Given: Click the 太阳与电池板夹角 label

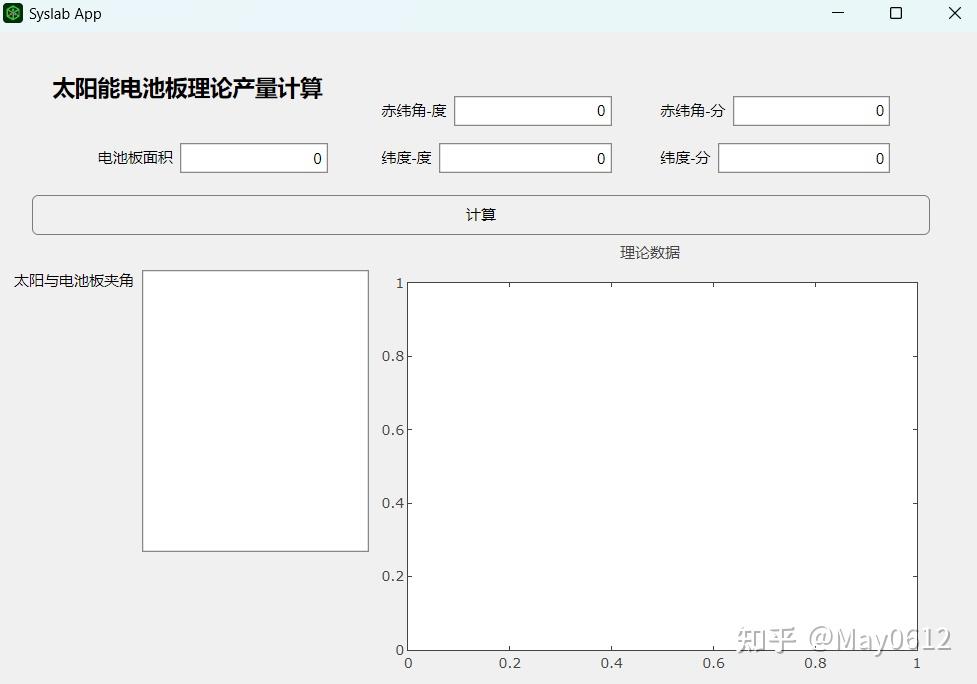Looking at the screenshot, I should 74,281.
